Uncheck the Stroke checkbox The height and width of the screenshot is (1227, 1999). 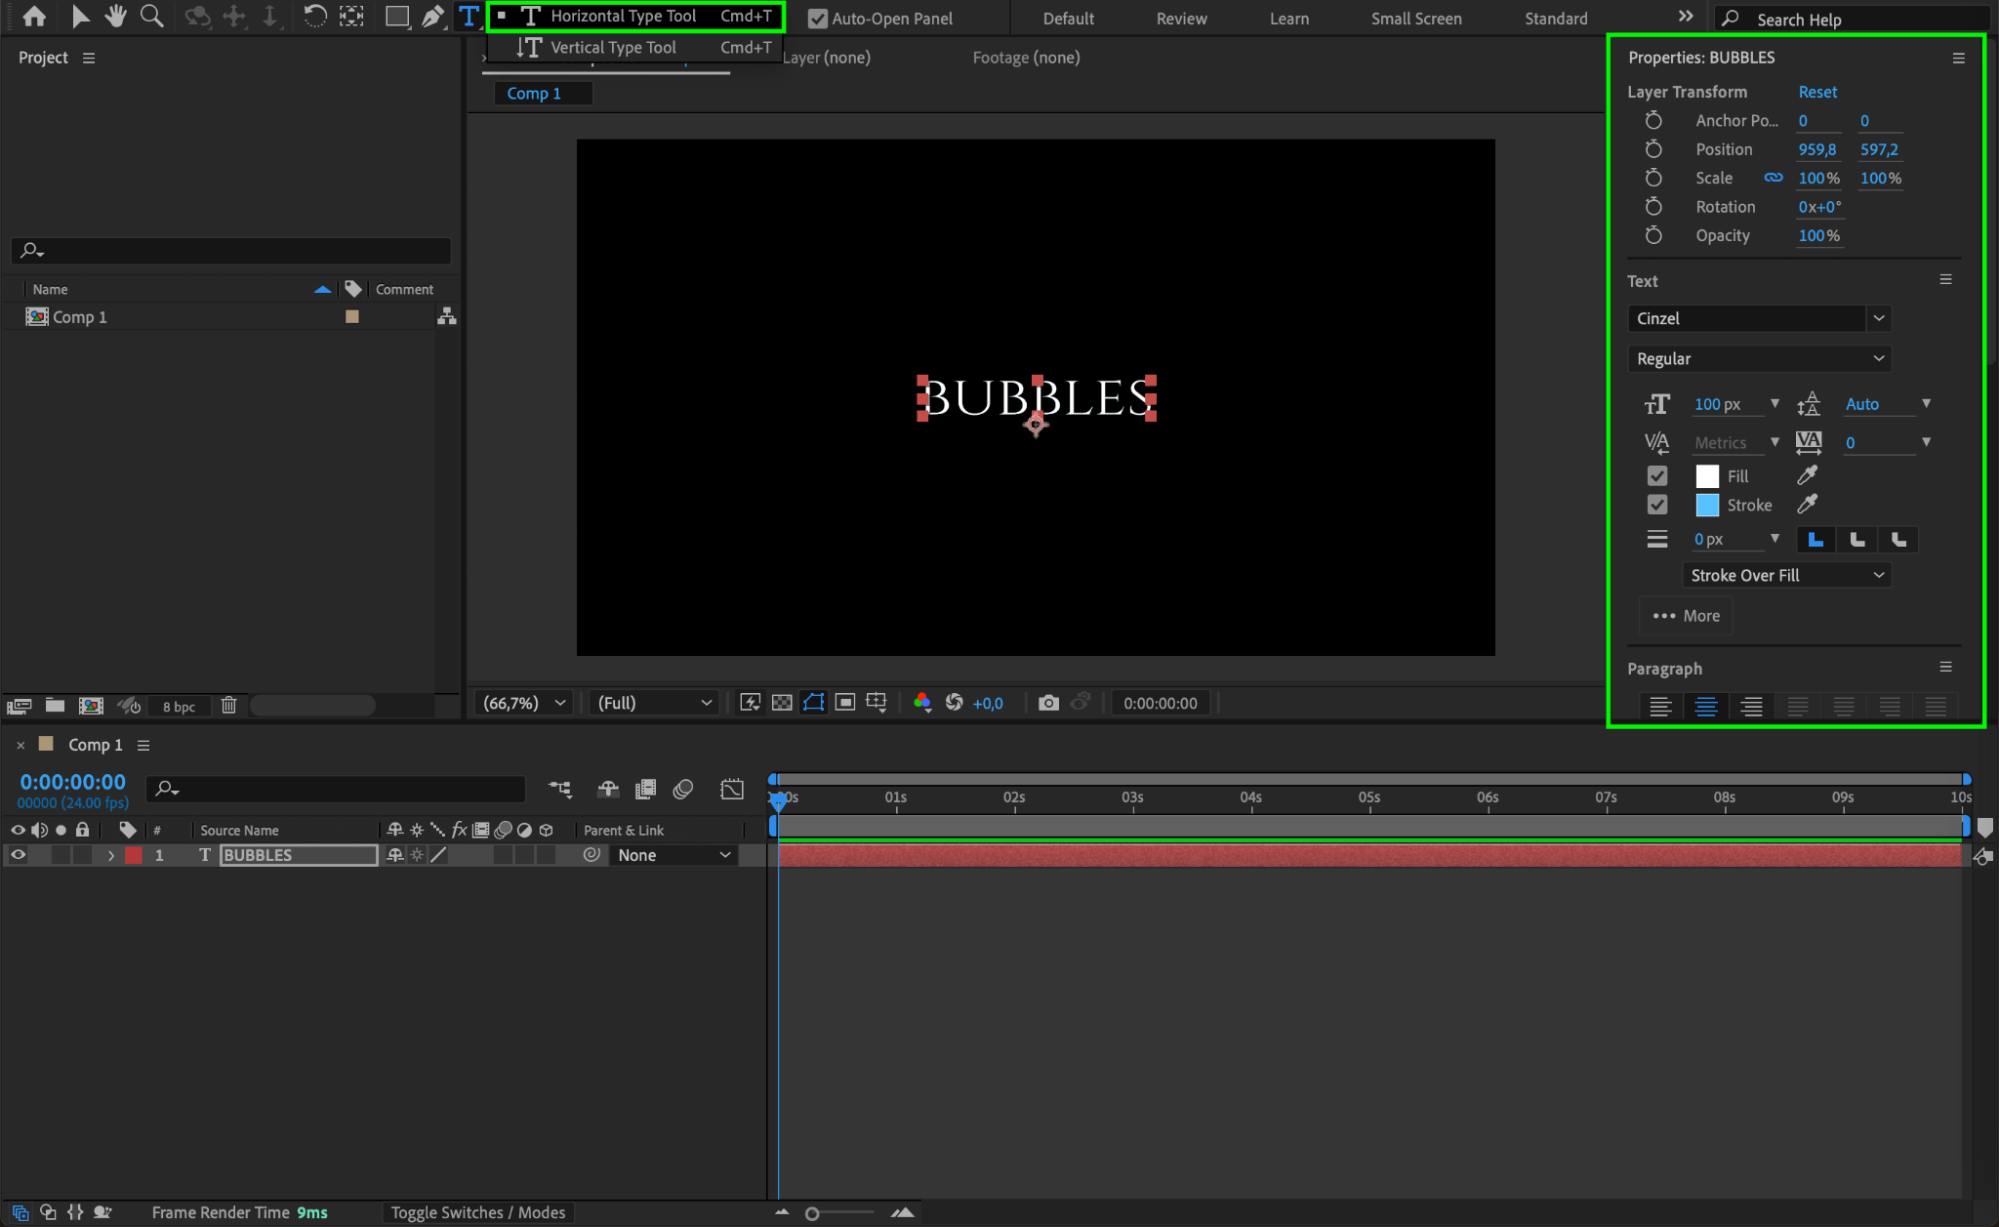[x=1657, y=505]
